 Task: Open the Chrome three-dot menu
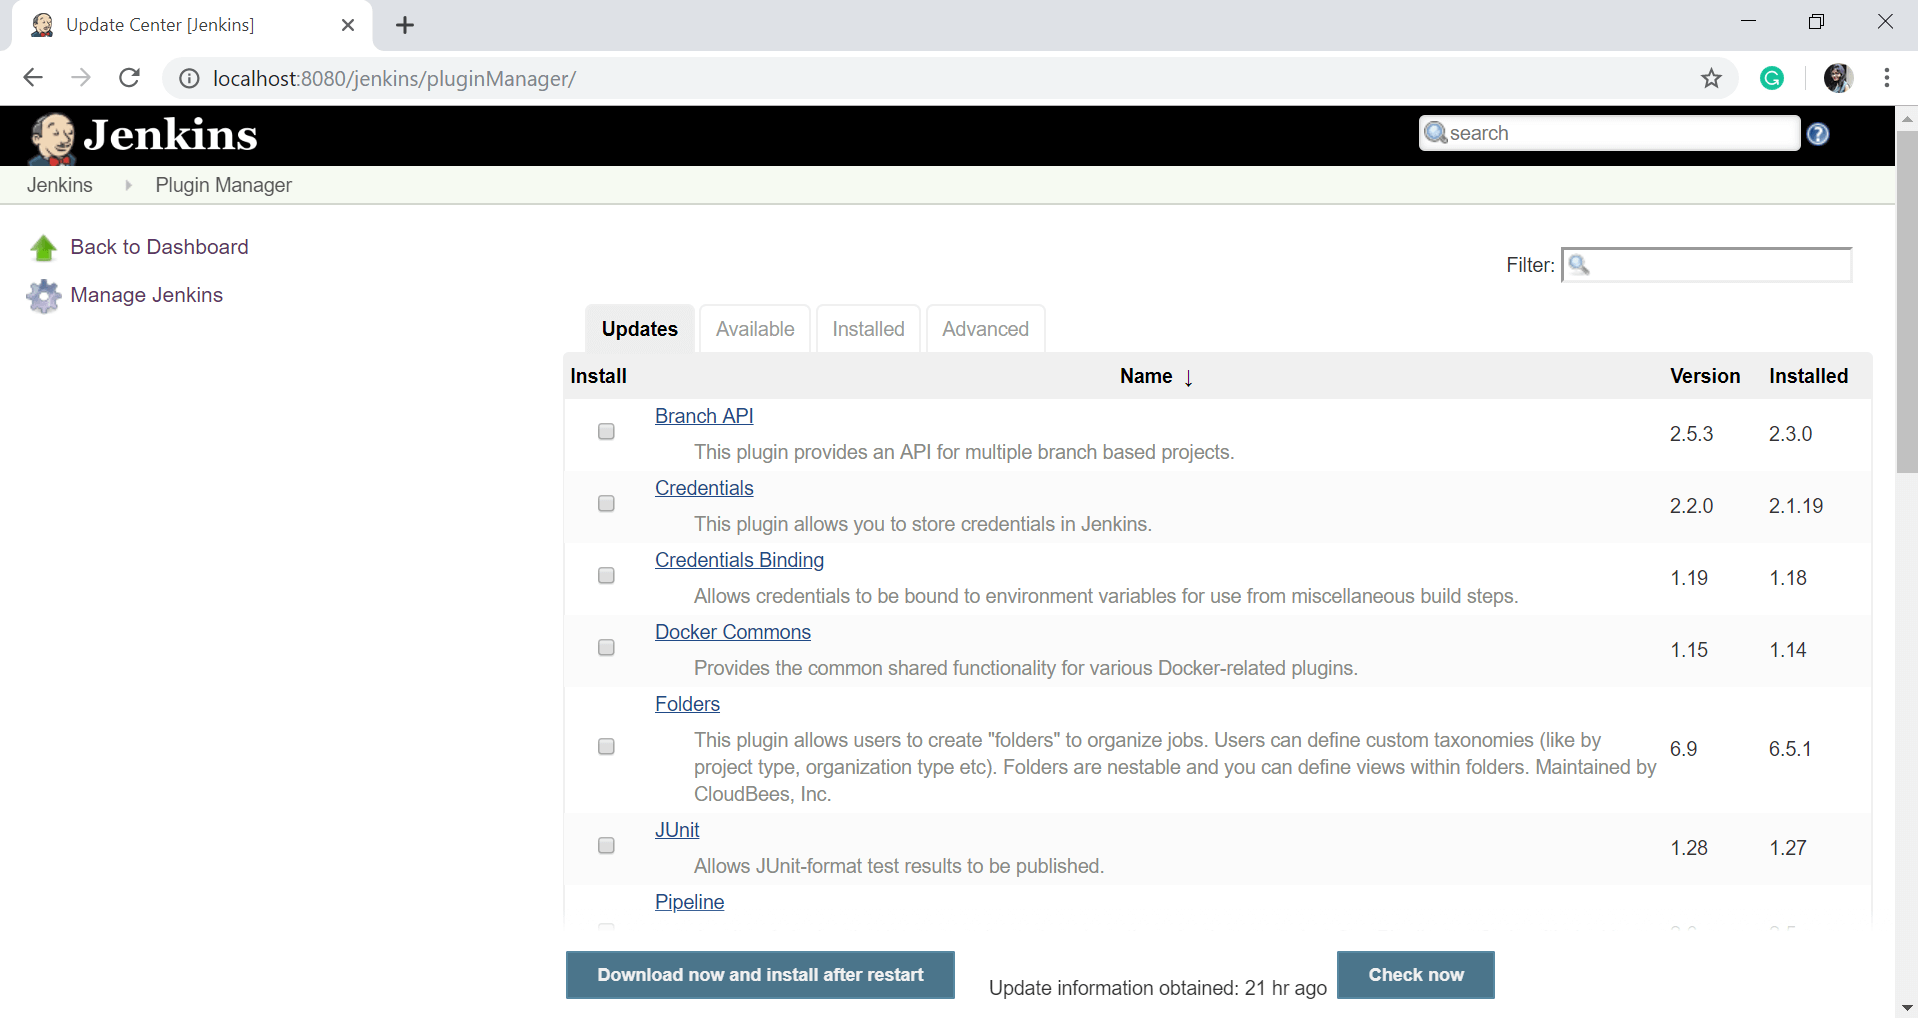point(1886,78)
